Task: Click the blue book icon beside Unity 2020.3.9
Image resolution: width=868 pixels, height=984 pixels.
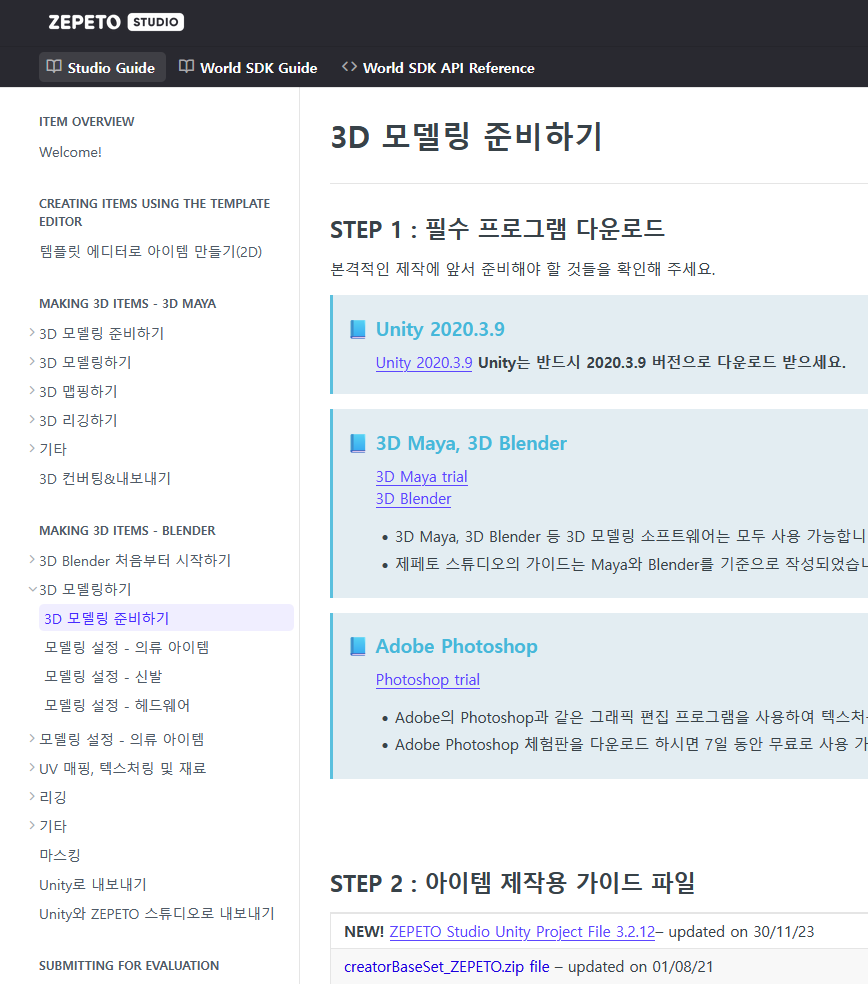Action: pyautogui.click(x=357, y=329)
